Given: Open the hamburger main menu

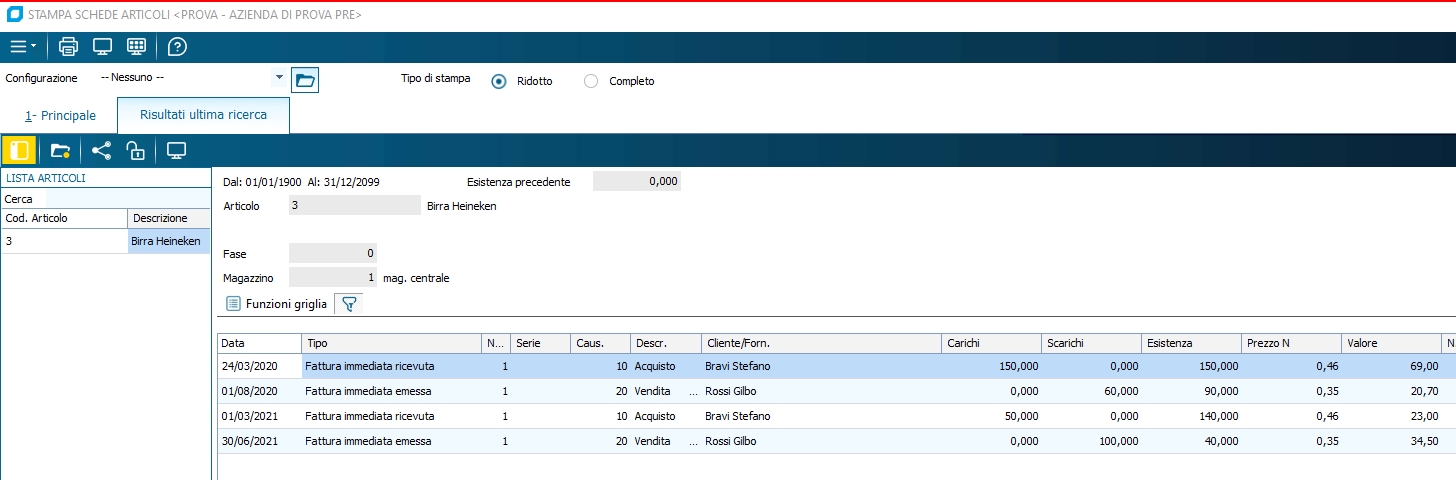Looking at the screenshot, I should [x=23, y=46].
